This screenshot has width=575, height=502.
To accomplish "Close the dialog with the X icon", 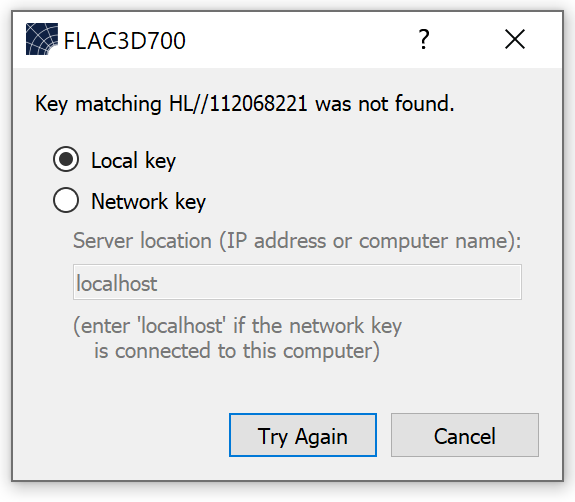I will pyautogui.click(x=515, y=39).
